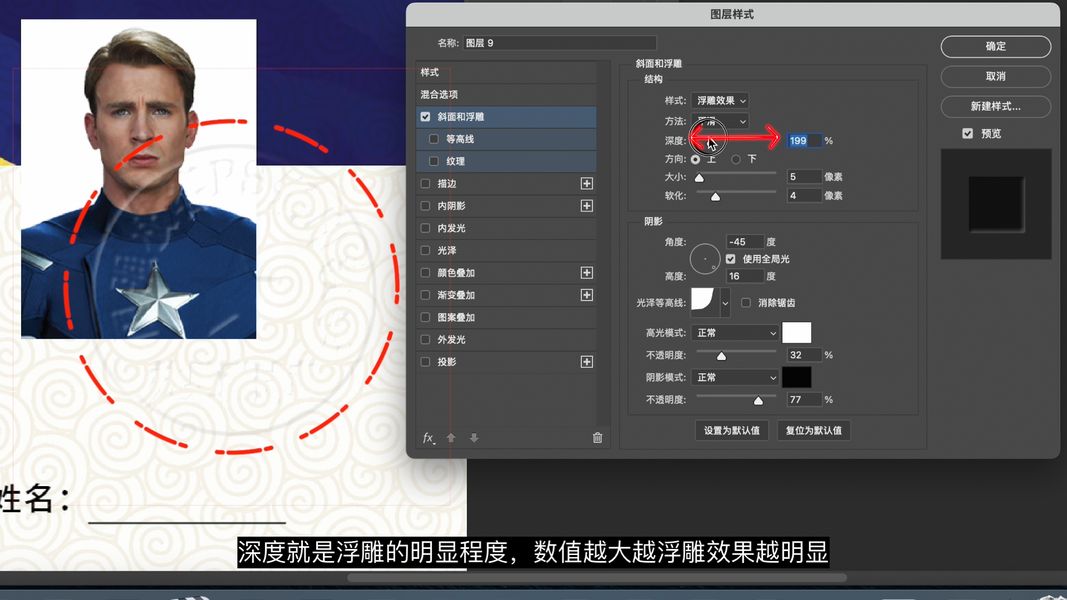Click the 复位为默认值 button

pos(814,431)
